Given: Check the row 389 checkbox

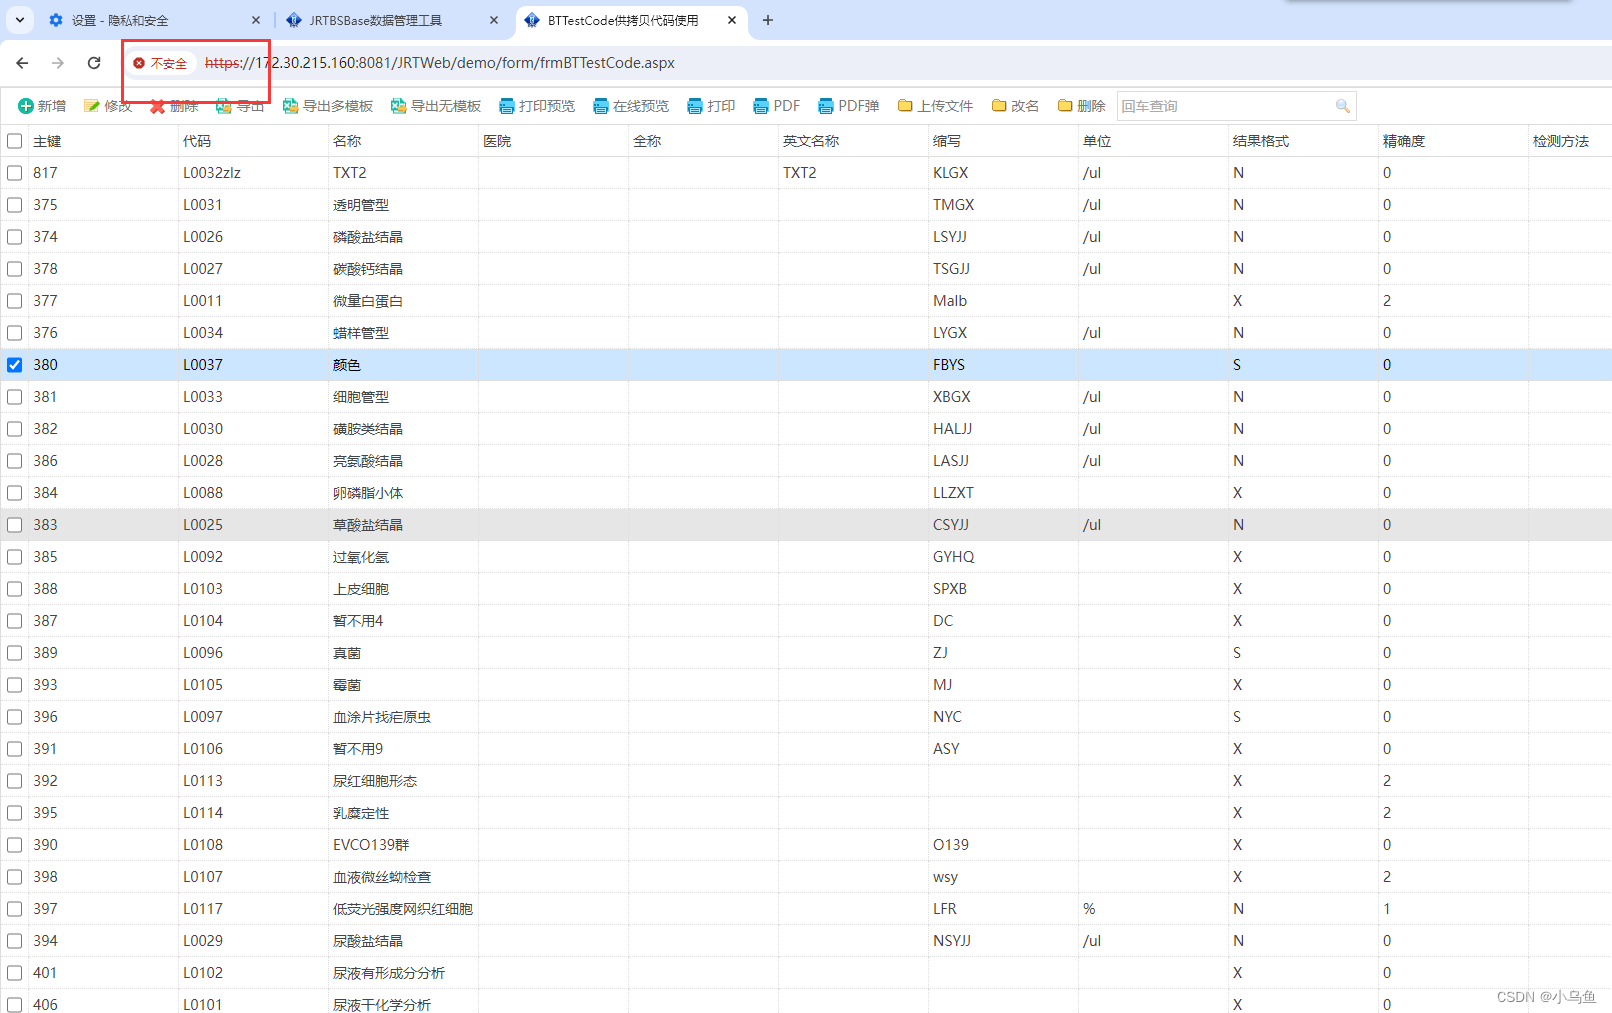Looking at the screenshot, I should pyautogui.click(x=14, y=653).
